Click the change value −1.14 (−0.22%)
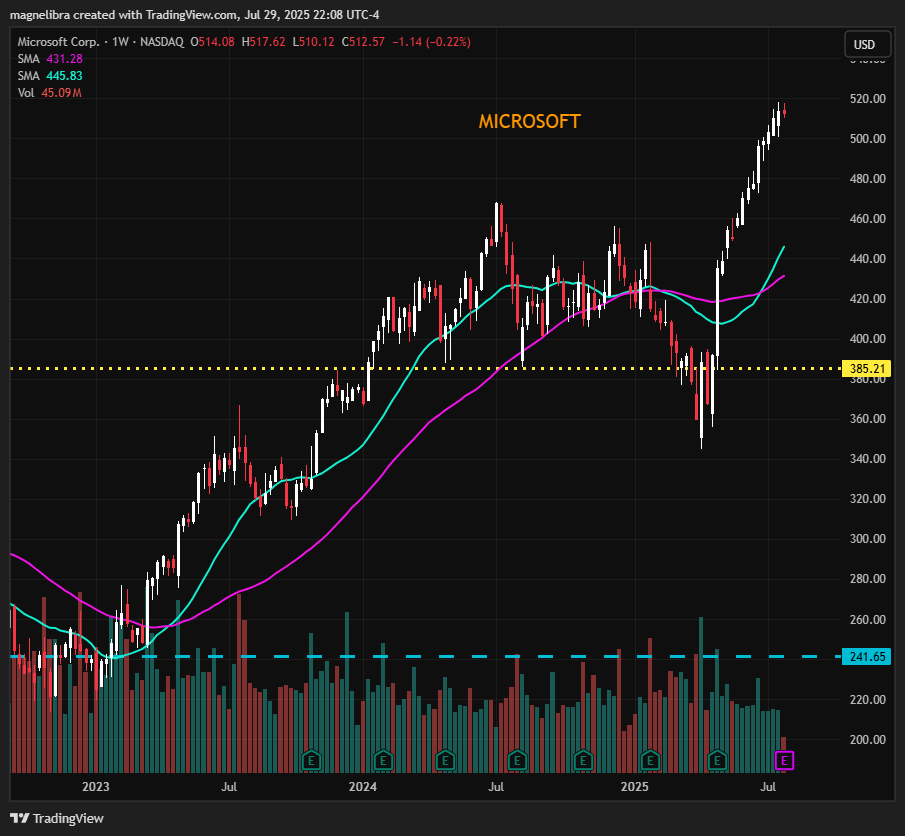905x836 pixels. tap(432, 42)
